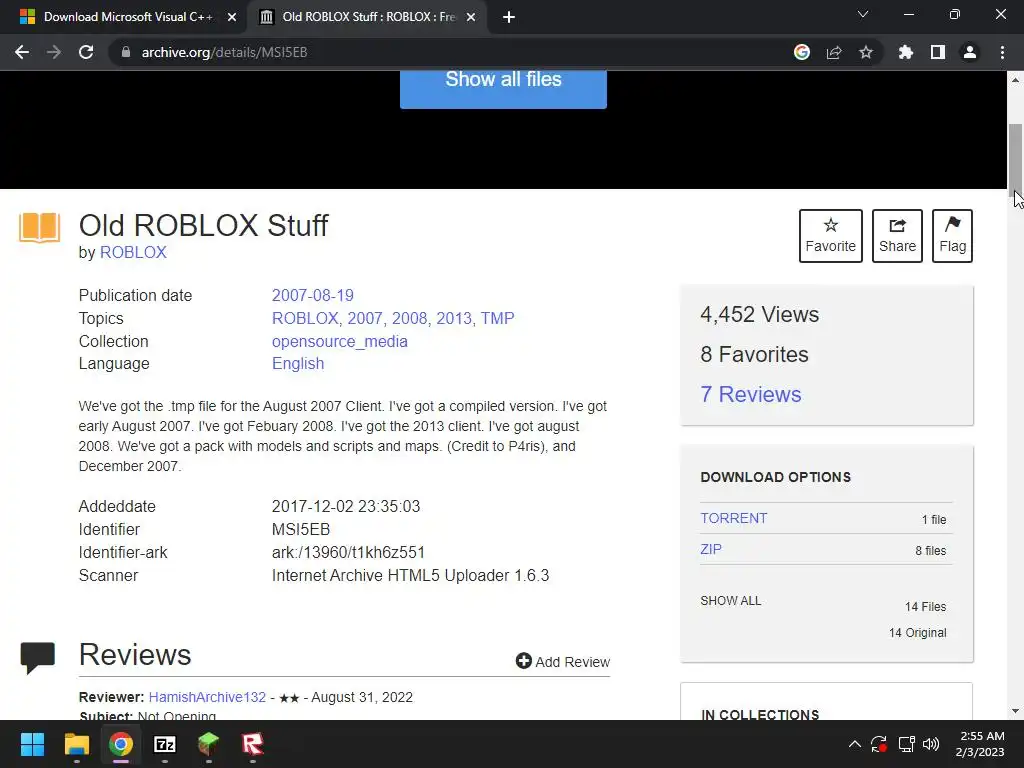Open the 2013 topic link
Viewport: 1024px width, 768px height.
click(x=454, y=318)
